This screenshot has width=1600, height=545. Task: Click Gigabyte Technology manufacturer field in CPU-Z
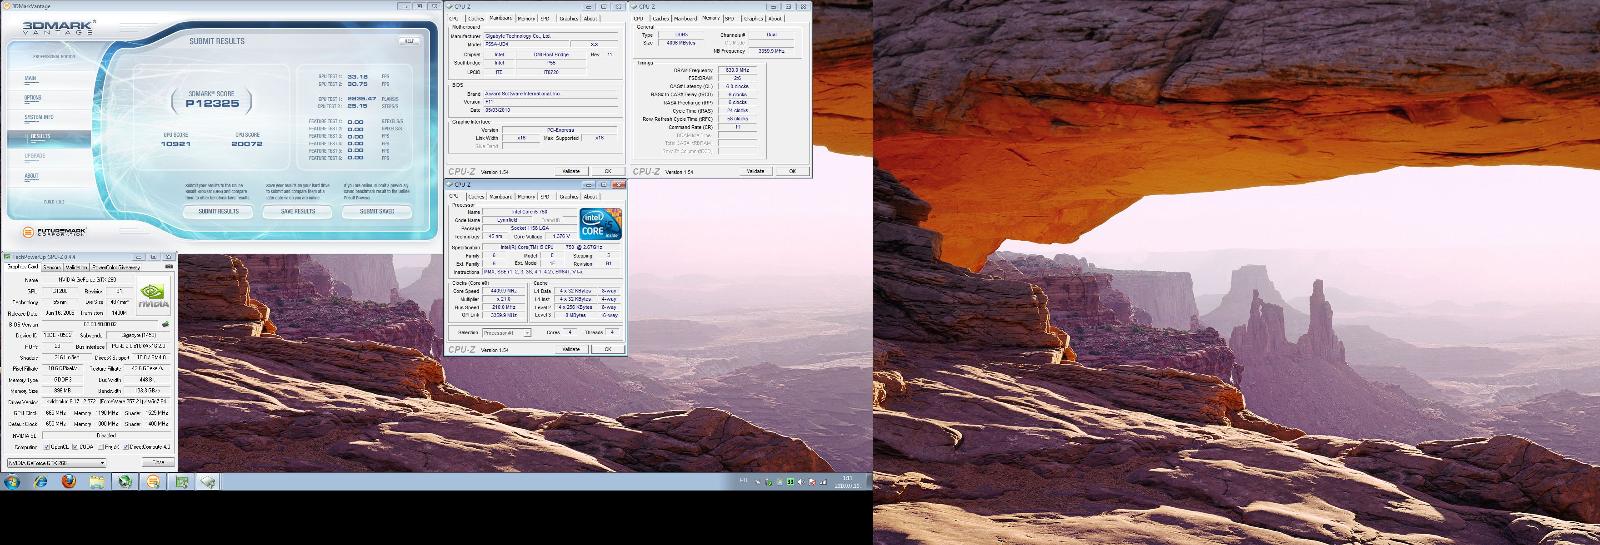[x=549, y=35]
